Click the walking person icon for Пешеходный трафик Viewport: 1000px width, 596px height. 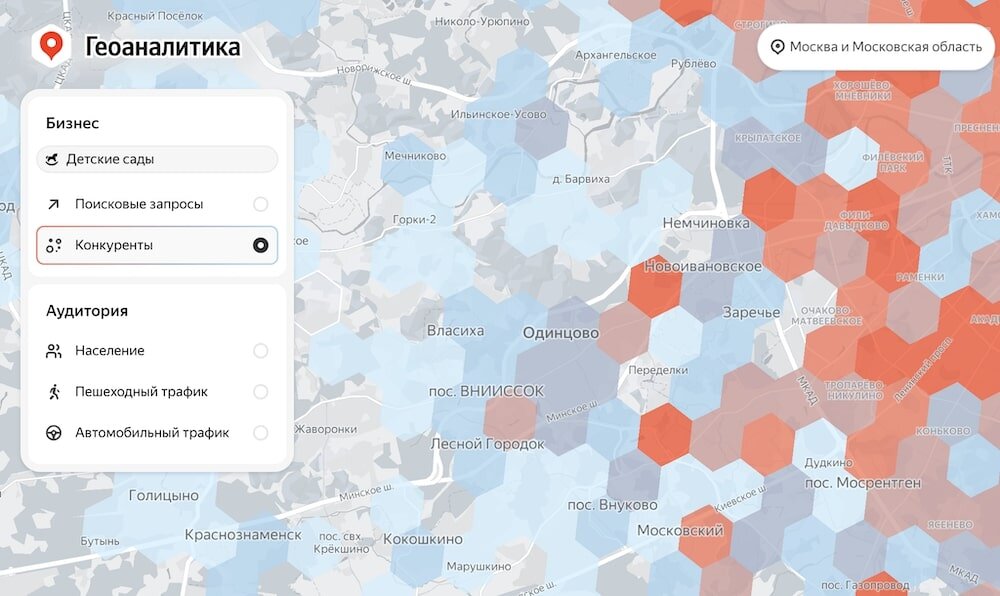[54, 391]
